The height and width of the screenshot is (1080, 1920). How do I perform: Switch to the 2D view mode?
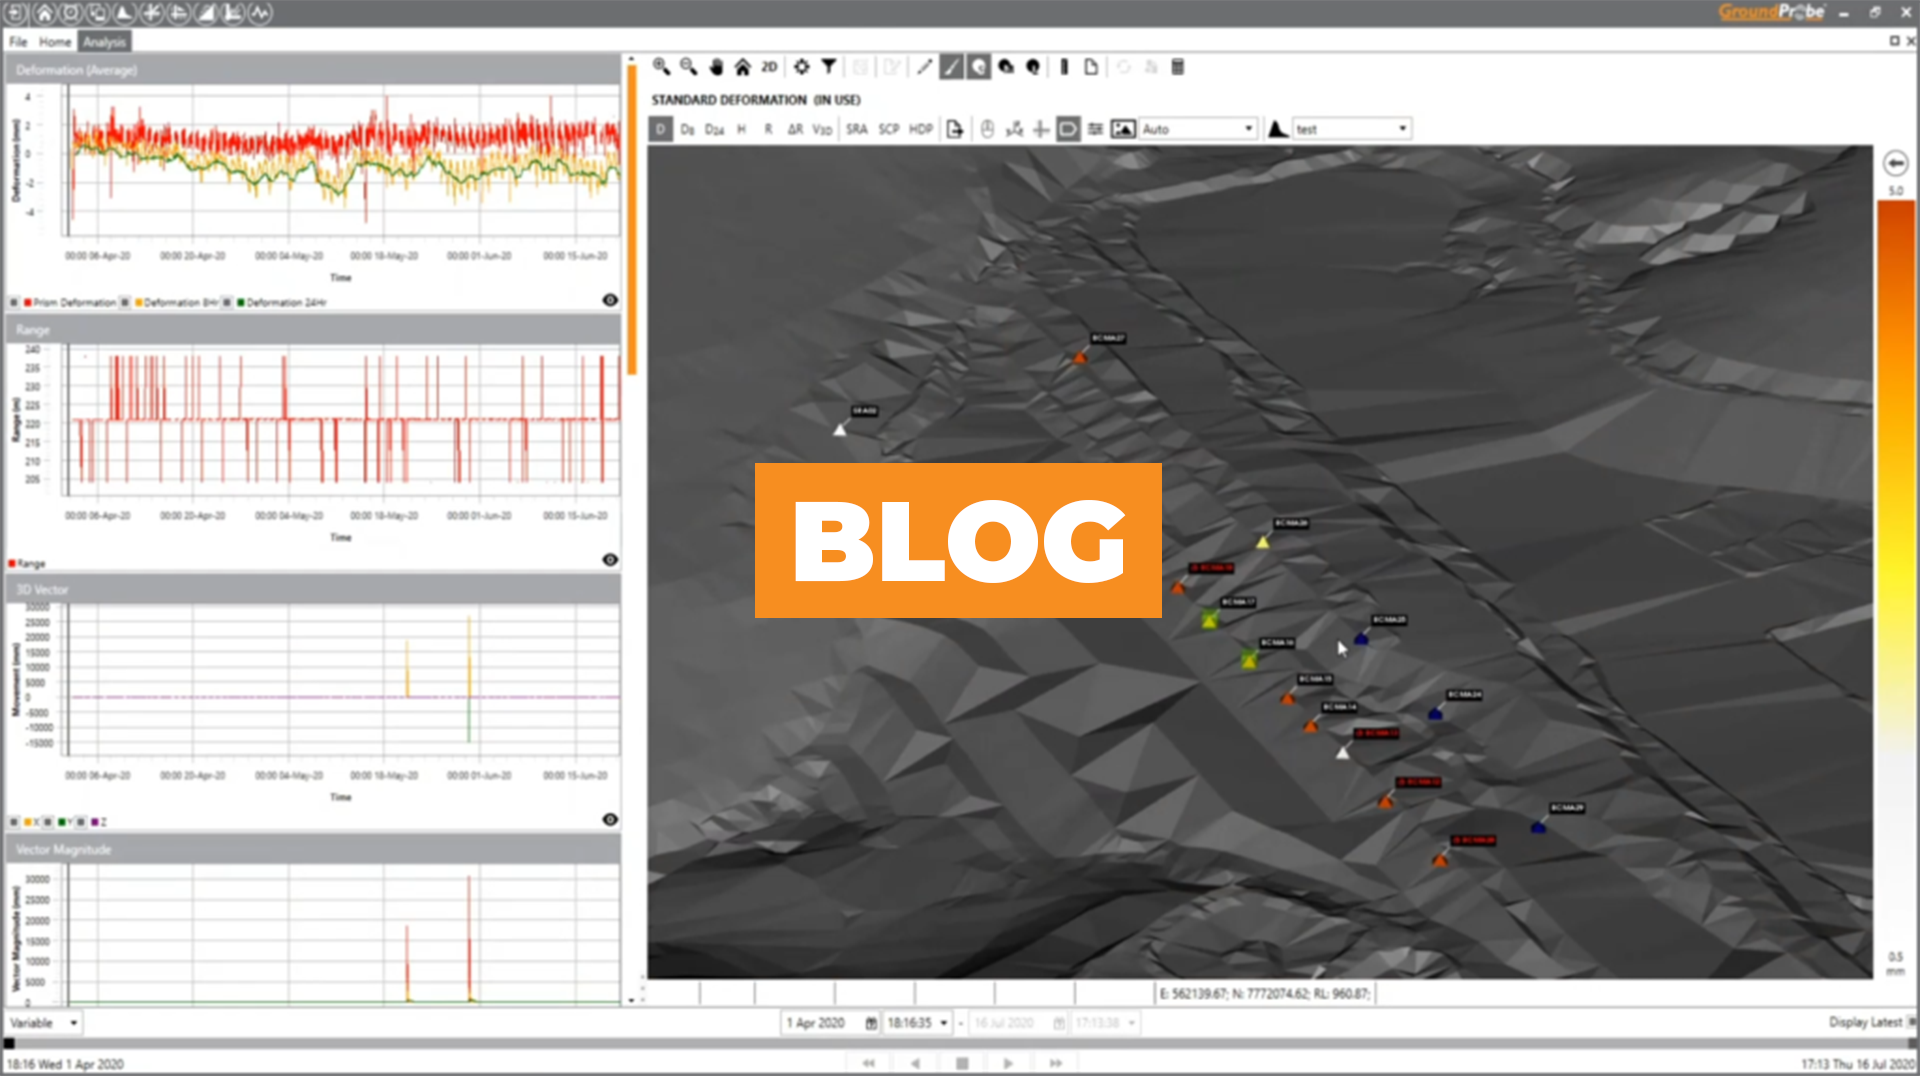[x=769, y=67]
